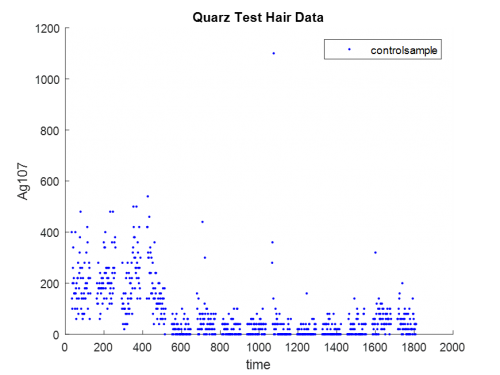
Task: Click the 1000 tick label on y-axis
Action: (48, 80)
